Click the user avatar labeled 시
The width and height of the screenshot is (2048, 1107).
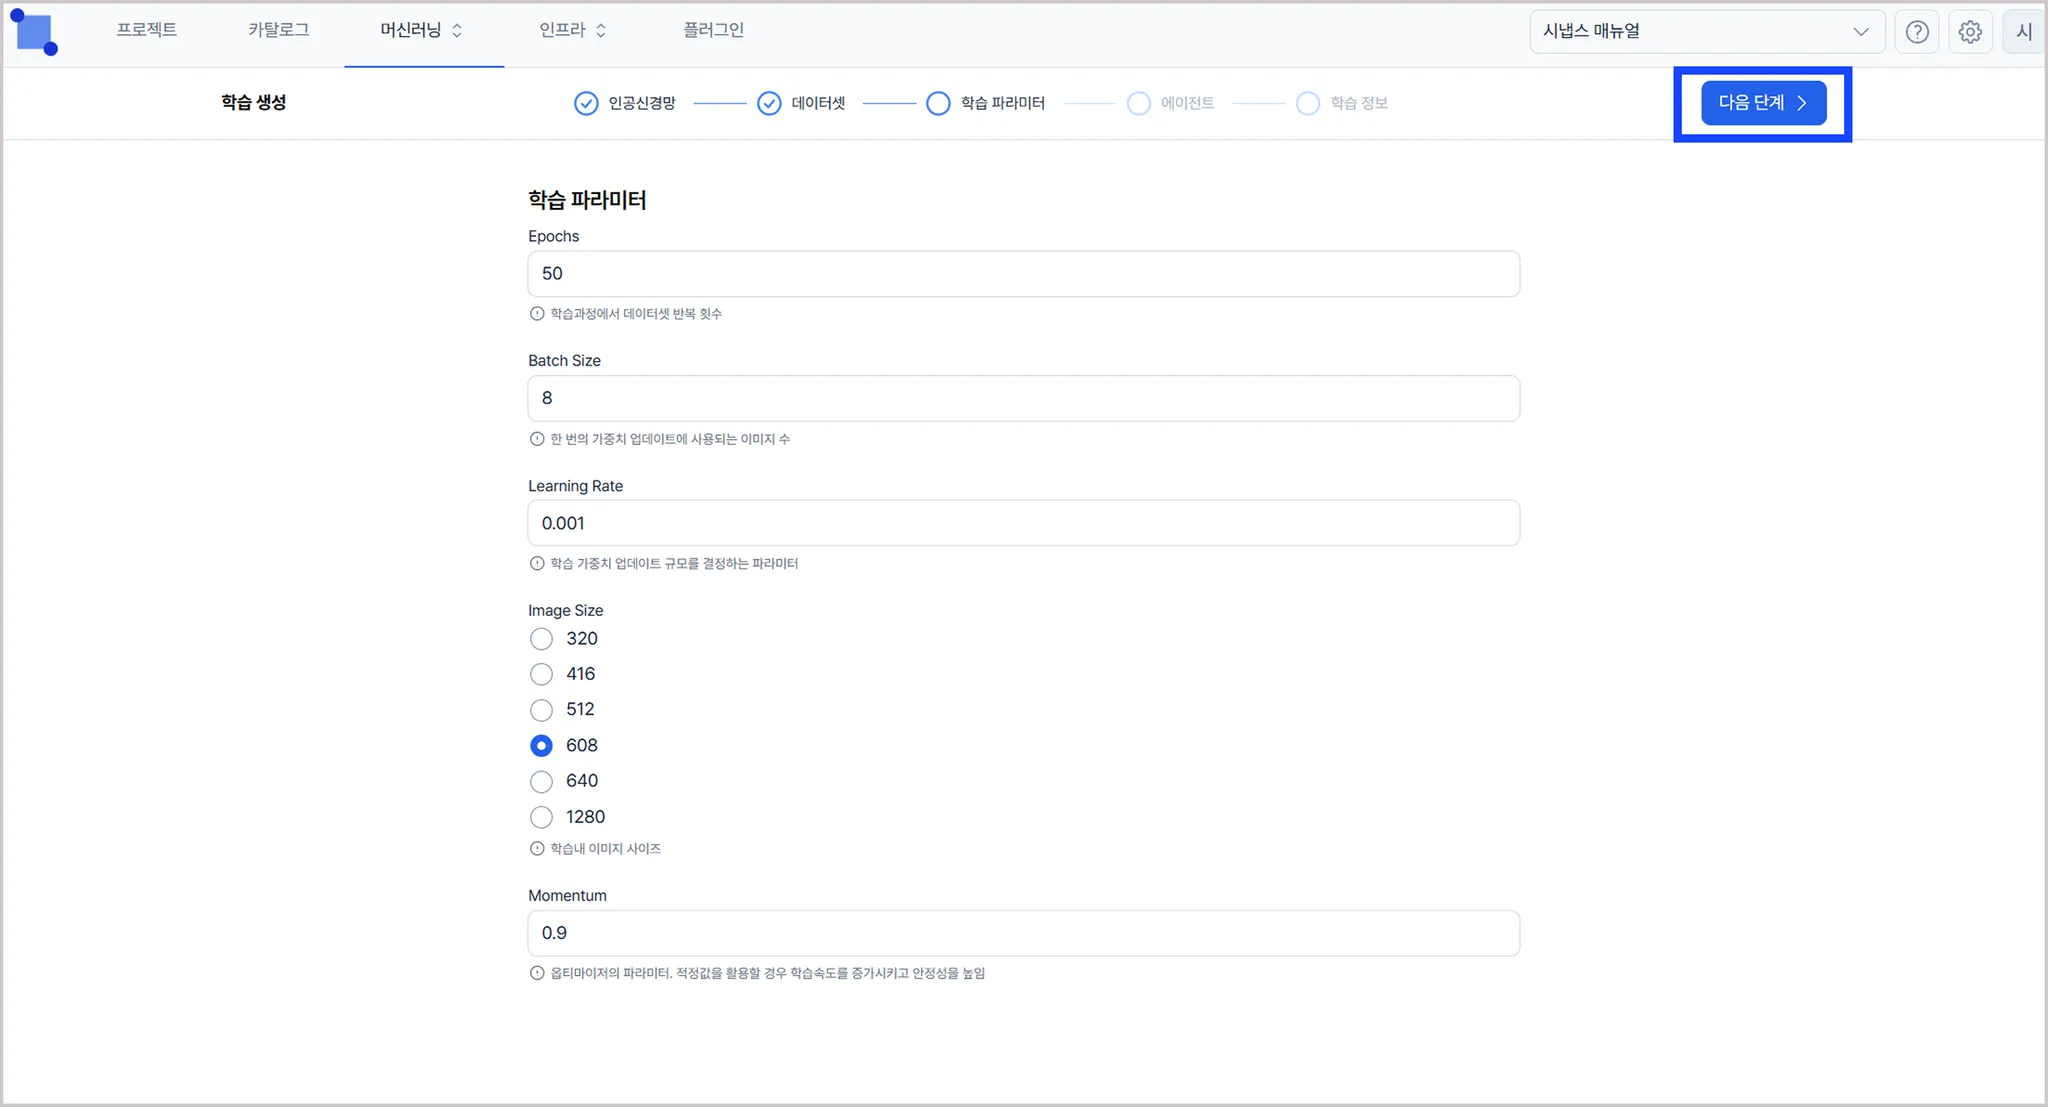pos(2023,32)
